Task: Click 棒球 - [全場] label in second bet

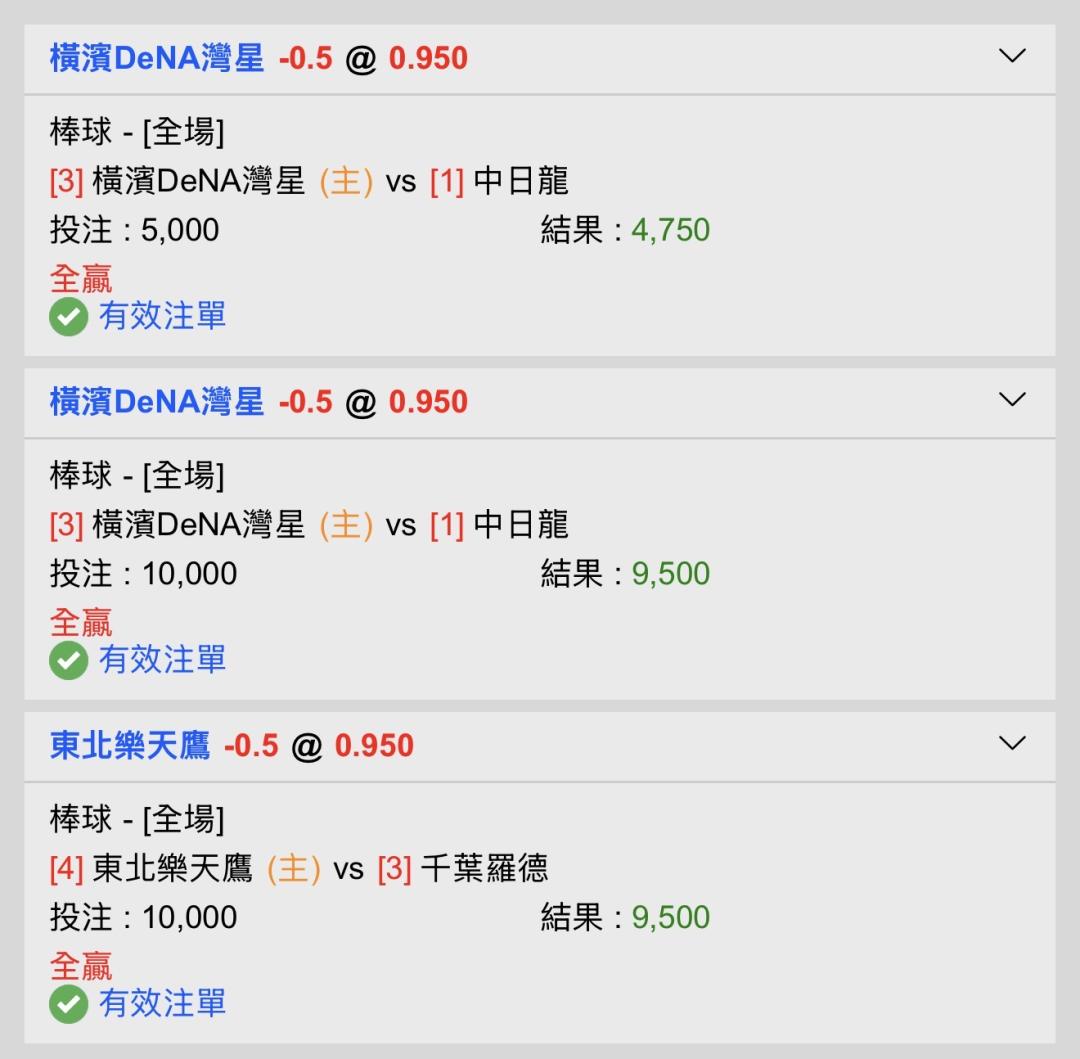Action: (x=137, y=475)
